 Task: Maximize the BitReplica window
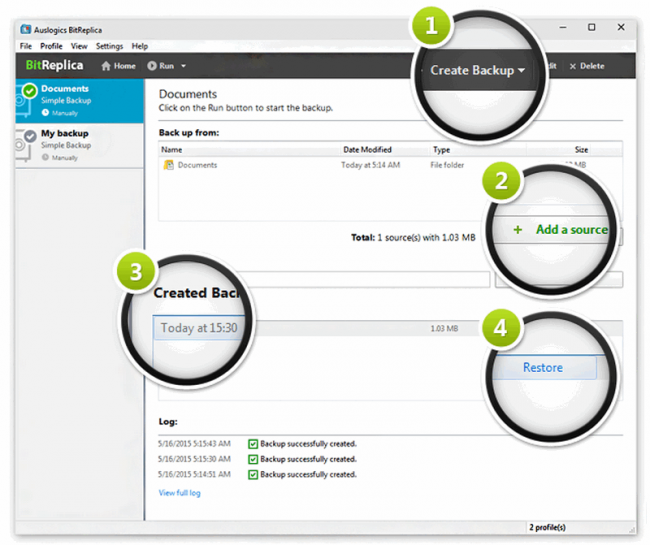tap(592, 27)
